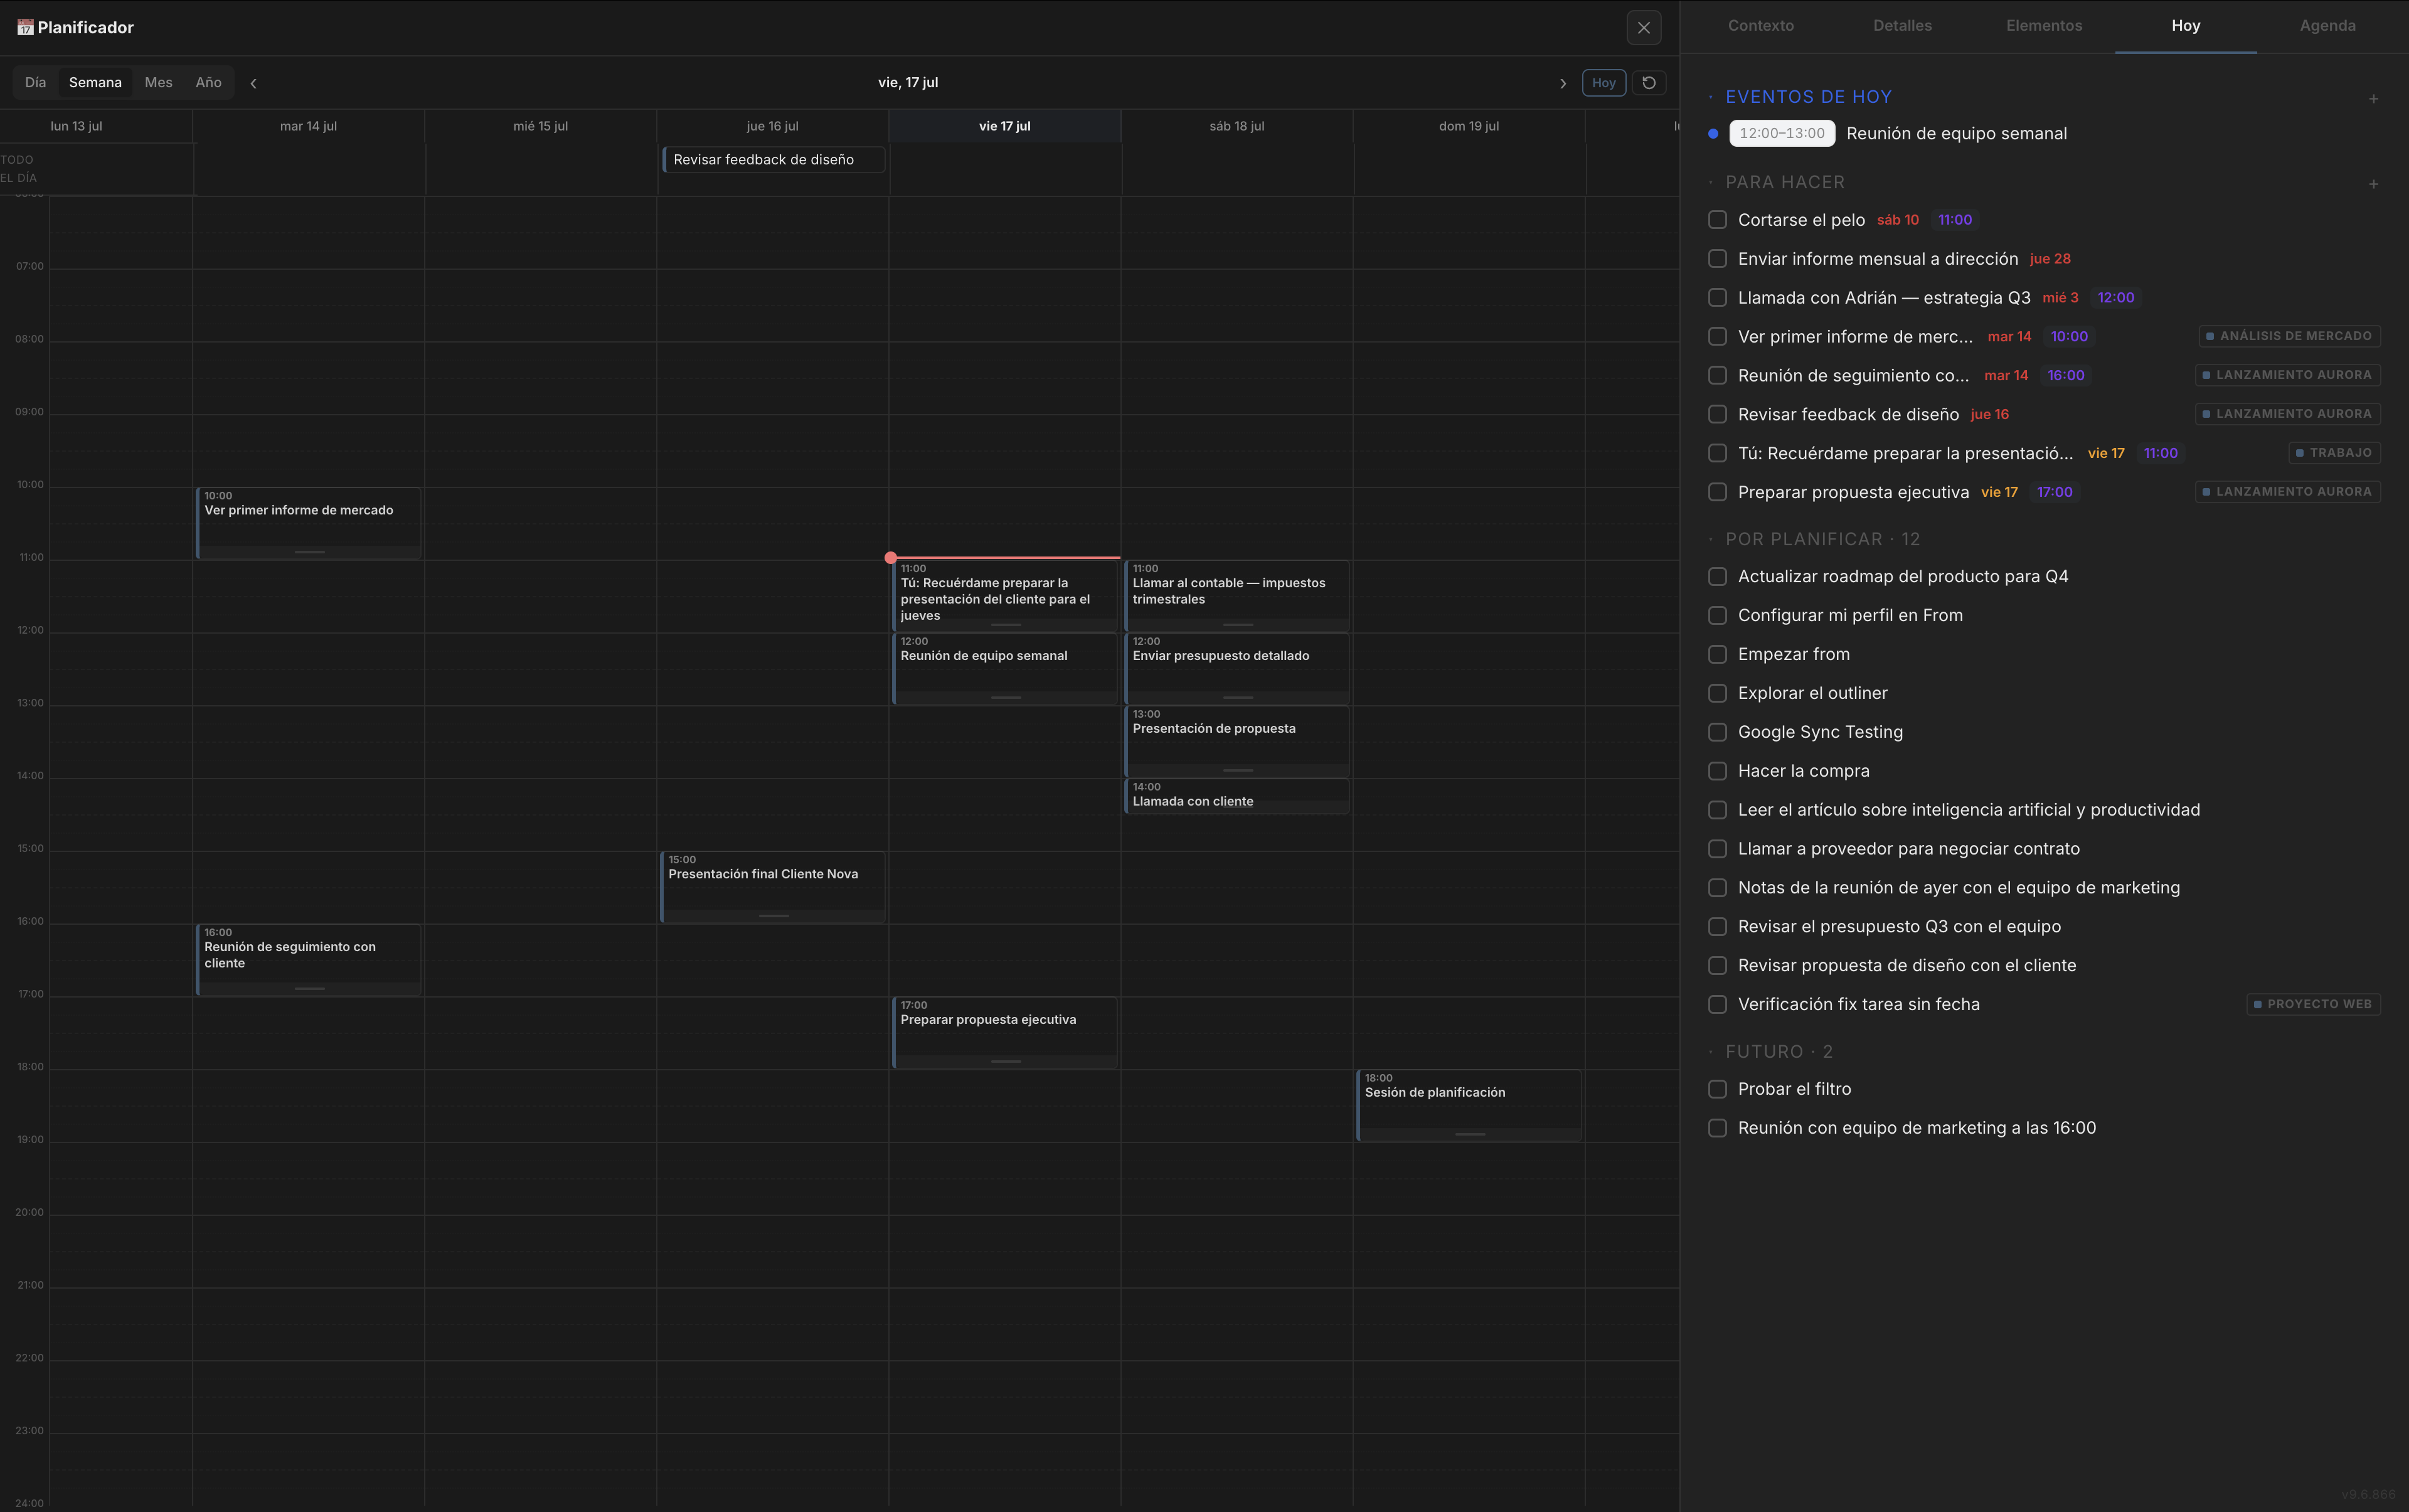Jump to today with Hoy button

click(1603, 83)
